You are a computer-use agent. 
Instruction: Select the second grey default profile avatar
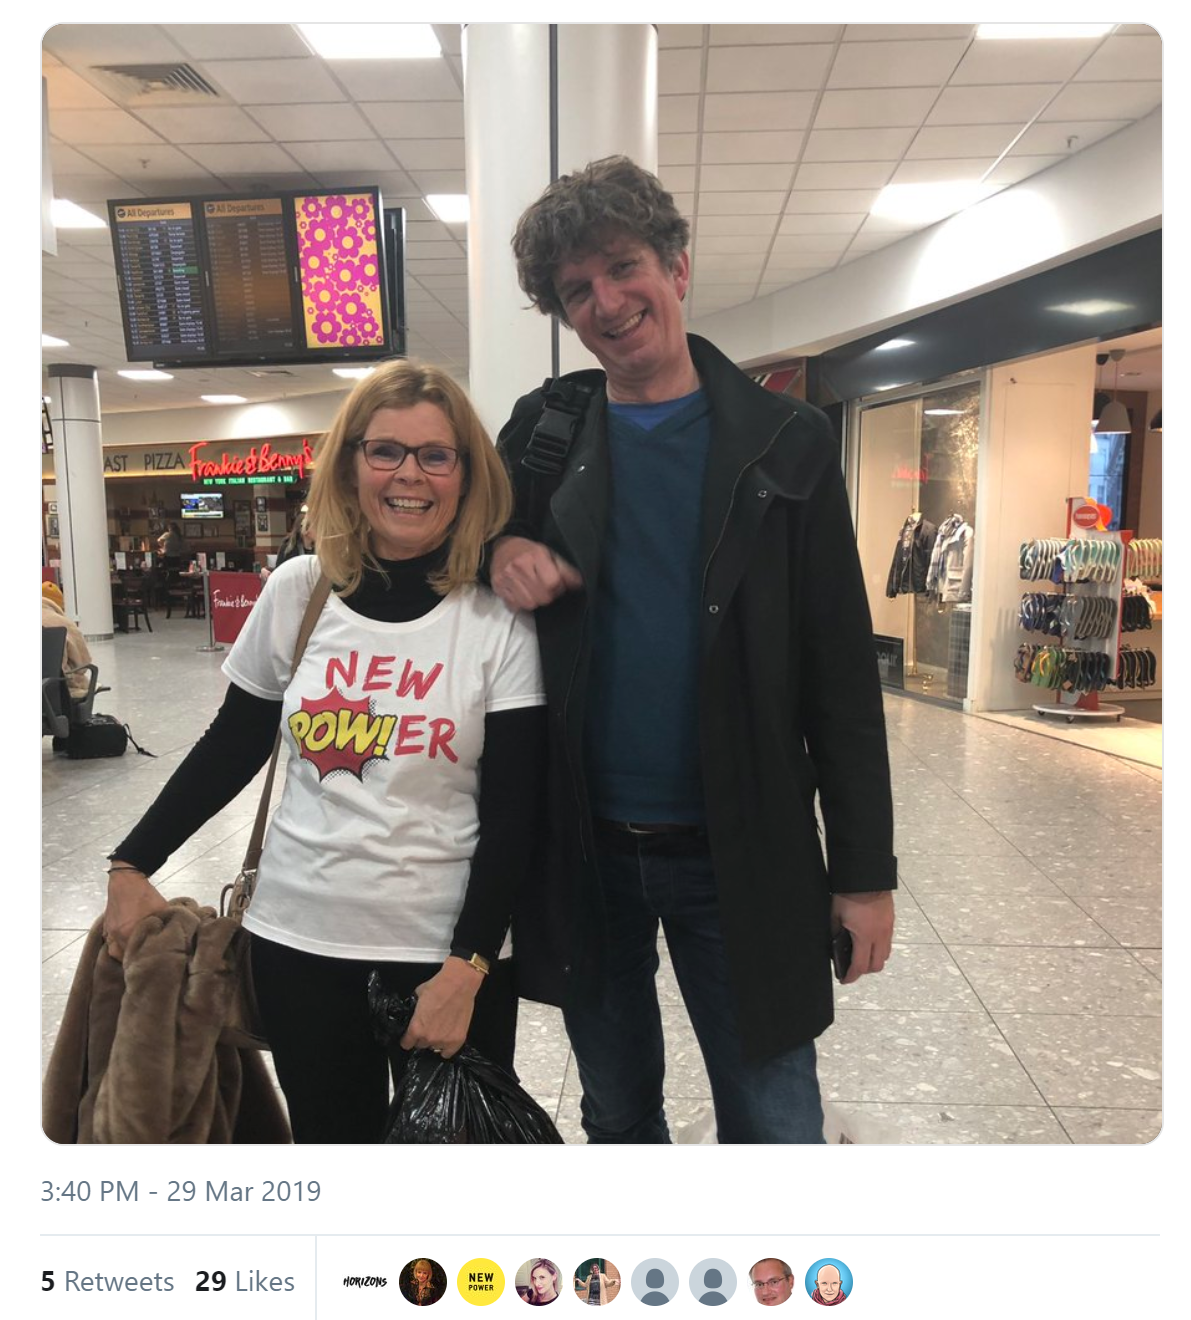point(713,1282)
